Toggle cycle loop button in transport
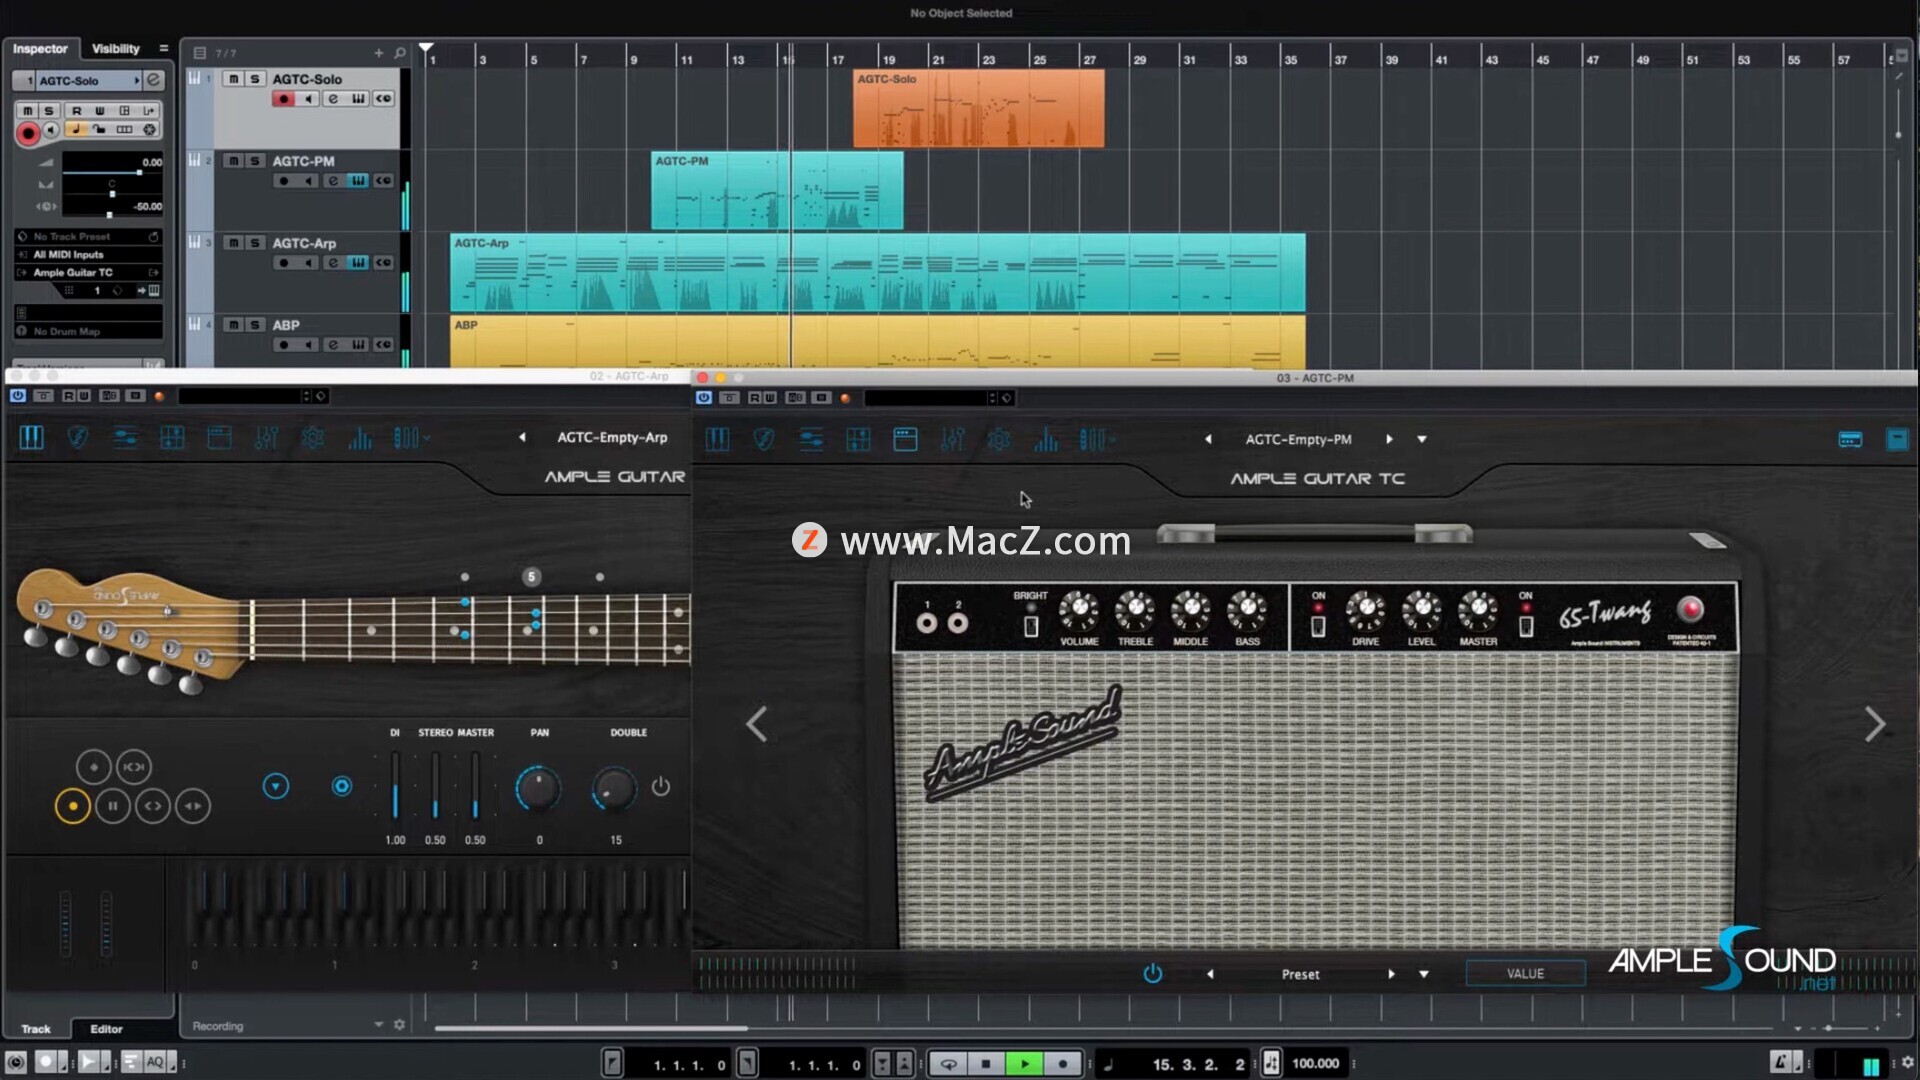This screenshot has height=1080, width=1920. coord(948,1064)
